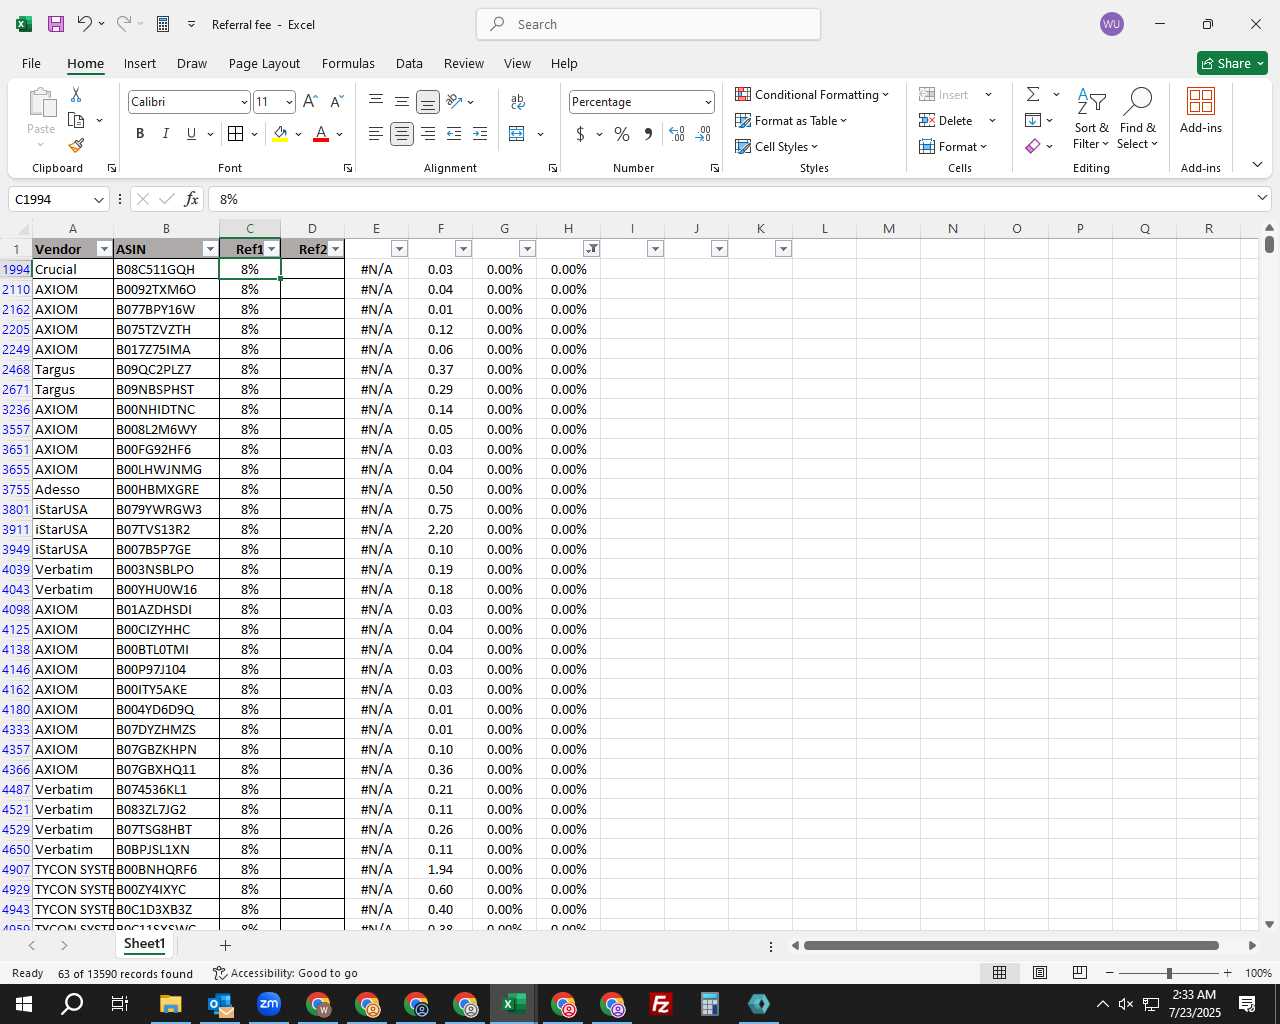Viewport: 1280px width, 1024px height.
Task: Toggle Underline formatting
Action: [191, 133]
